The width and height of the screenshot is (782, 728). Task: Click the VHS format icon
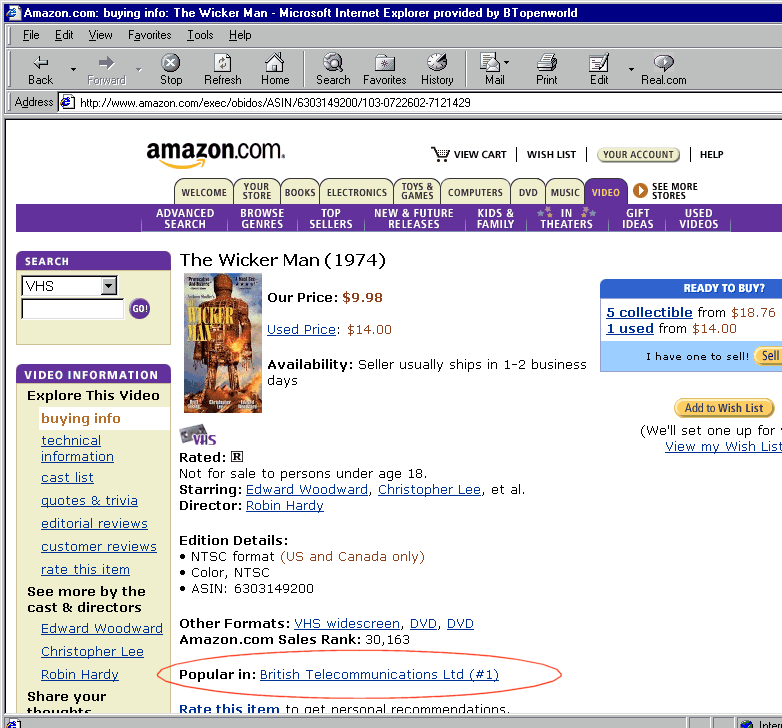click(198, 435)
